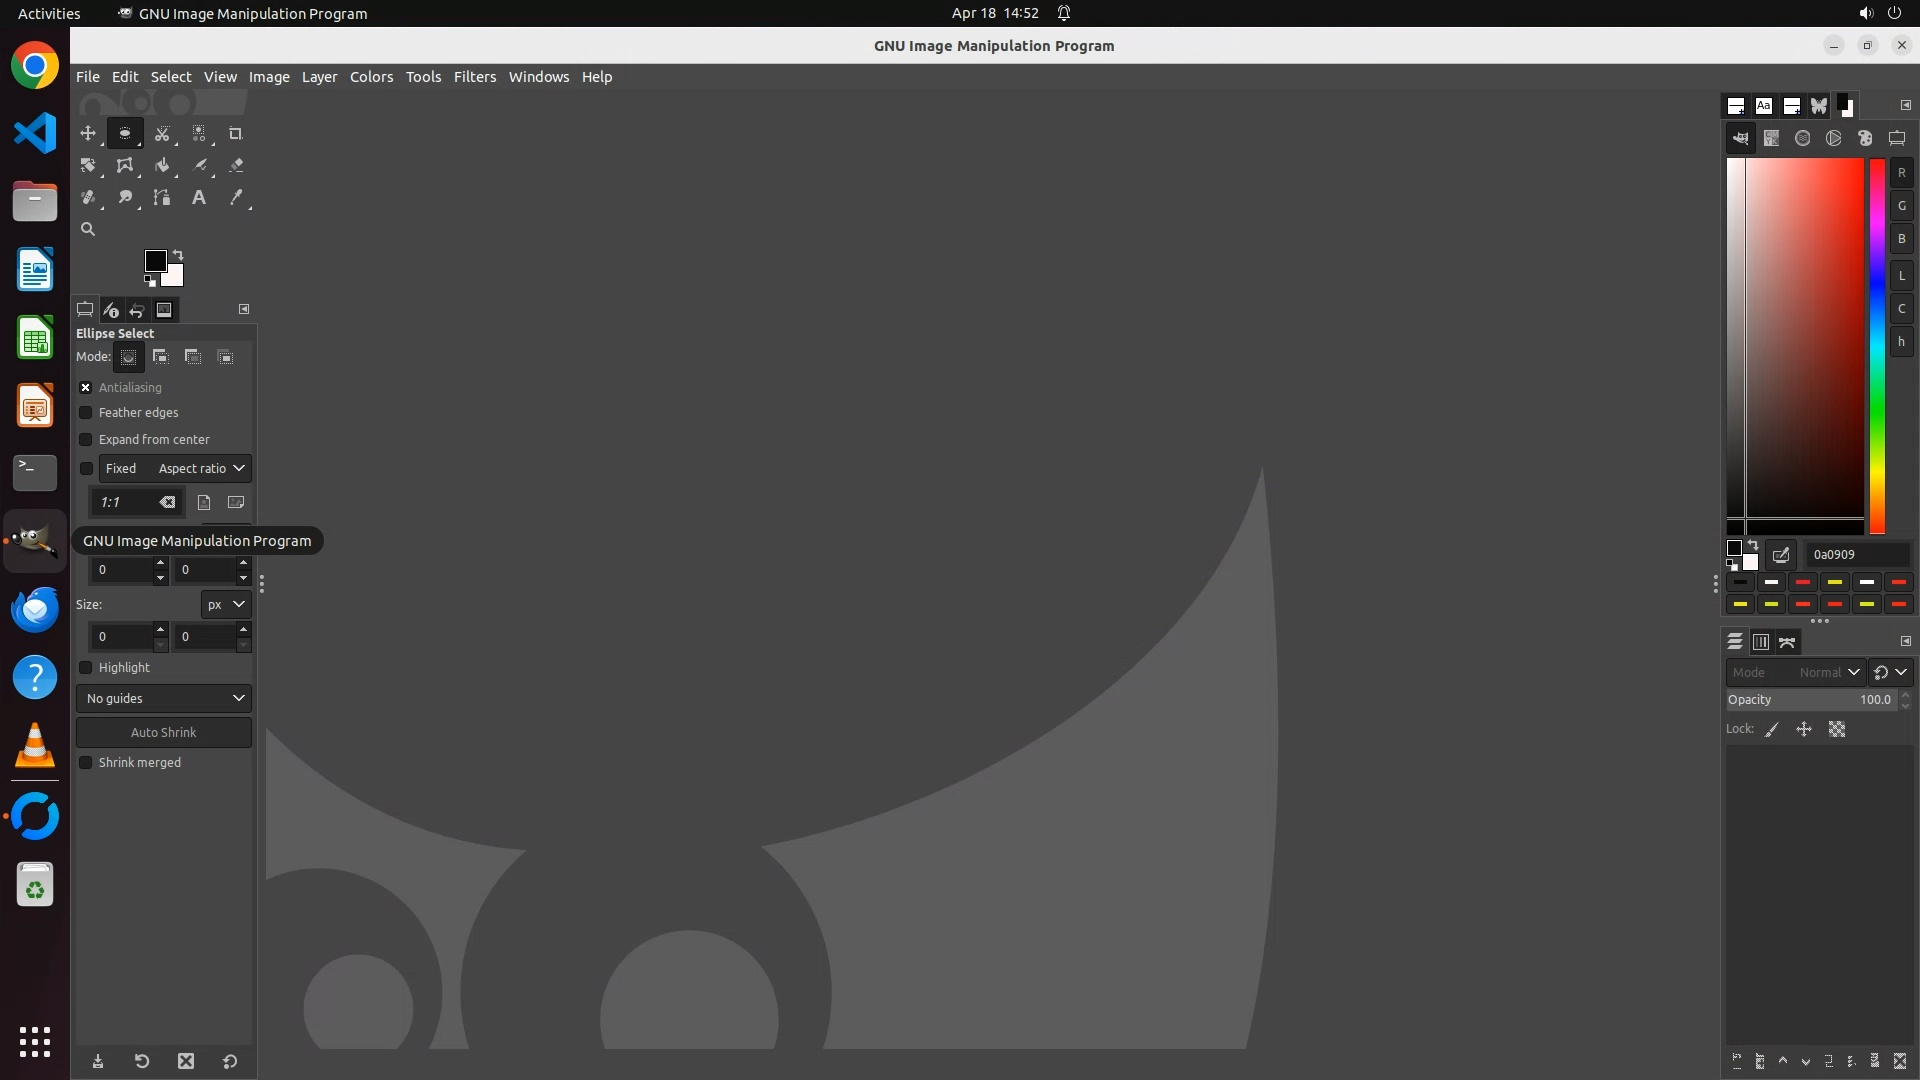Select the Bucket Fill tool
Viewport: 1920px width, 1080px height.
(162, 165)
